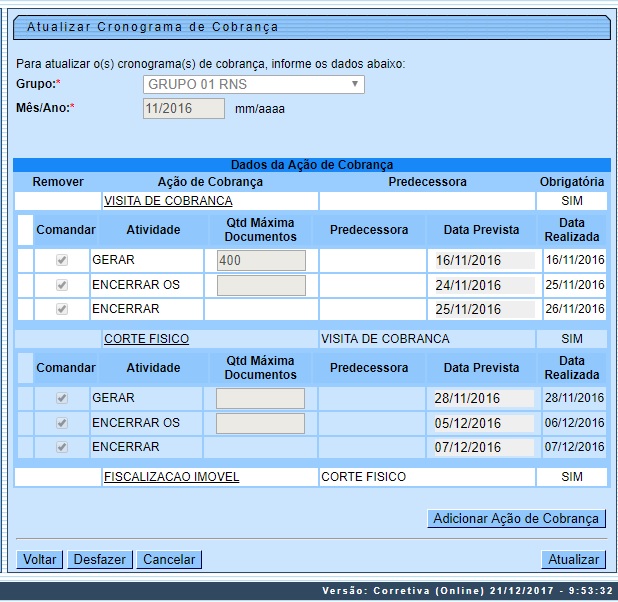Click Qtd Máxima field showing 400
This screenshot has width=618, height=602.
(x=261, y=261)
